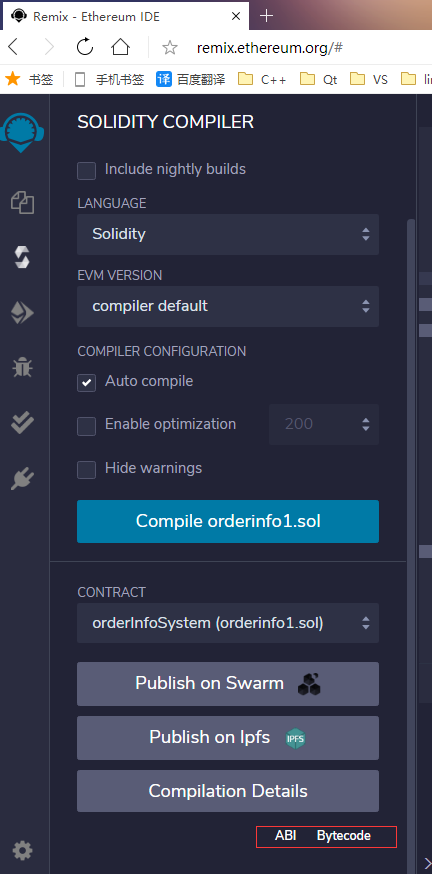Viewport: 432px width, 874px height.
Task: Copy the ABI to clipboard
Action: [x=285, y=836]
